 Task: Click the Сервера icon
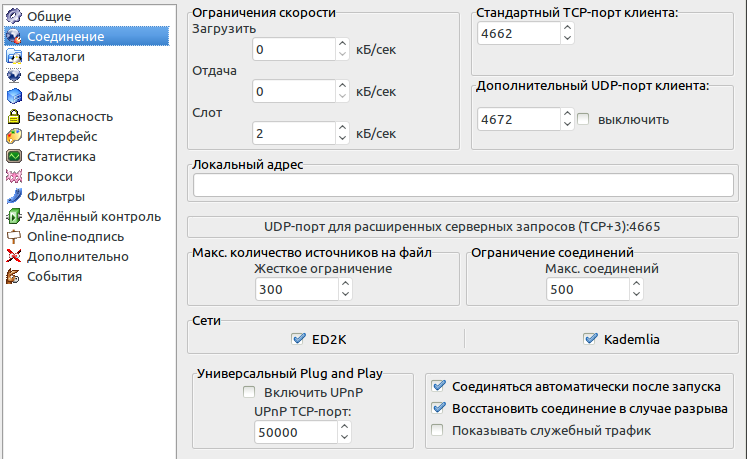pos(14,76)
